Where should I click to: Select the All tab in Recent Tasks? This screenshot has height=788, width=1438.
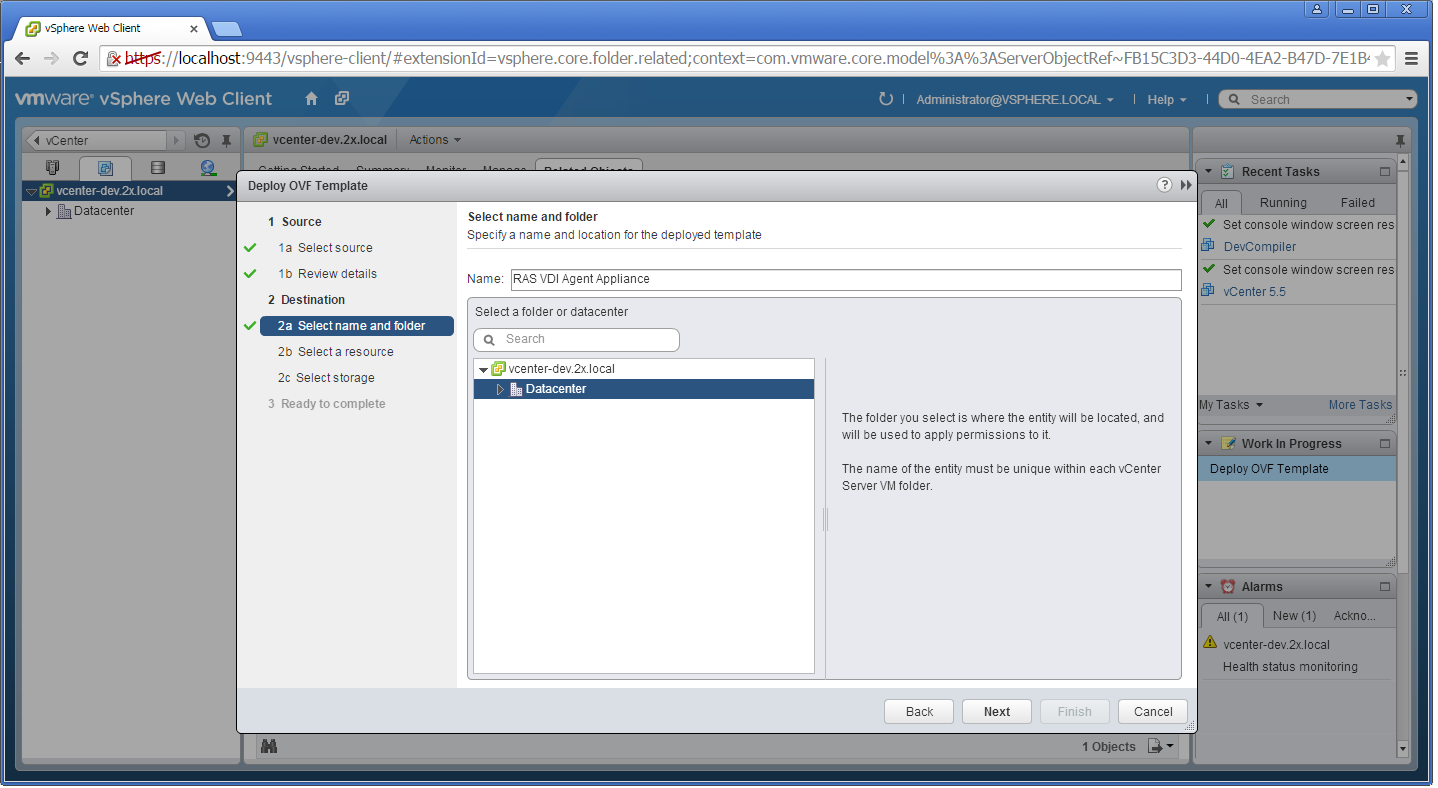coord(1221,203)
